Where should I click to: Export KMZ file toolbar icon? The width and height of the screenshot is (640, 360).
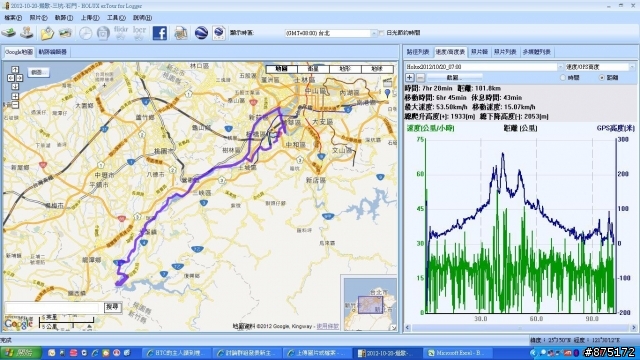point(219,33)
